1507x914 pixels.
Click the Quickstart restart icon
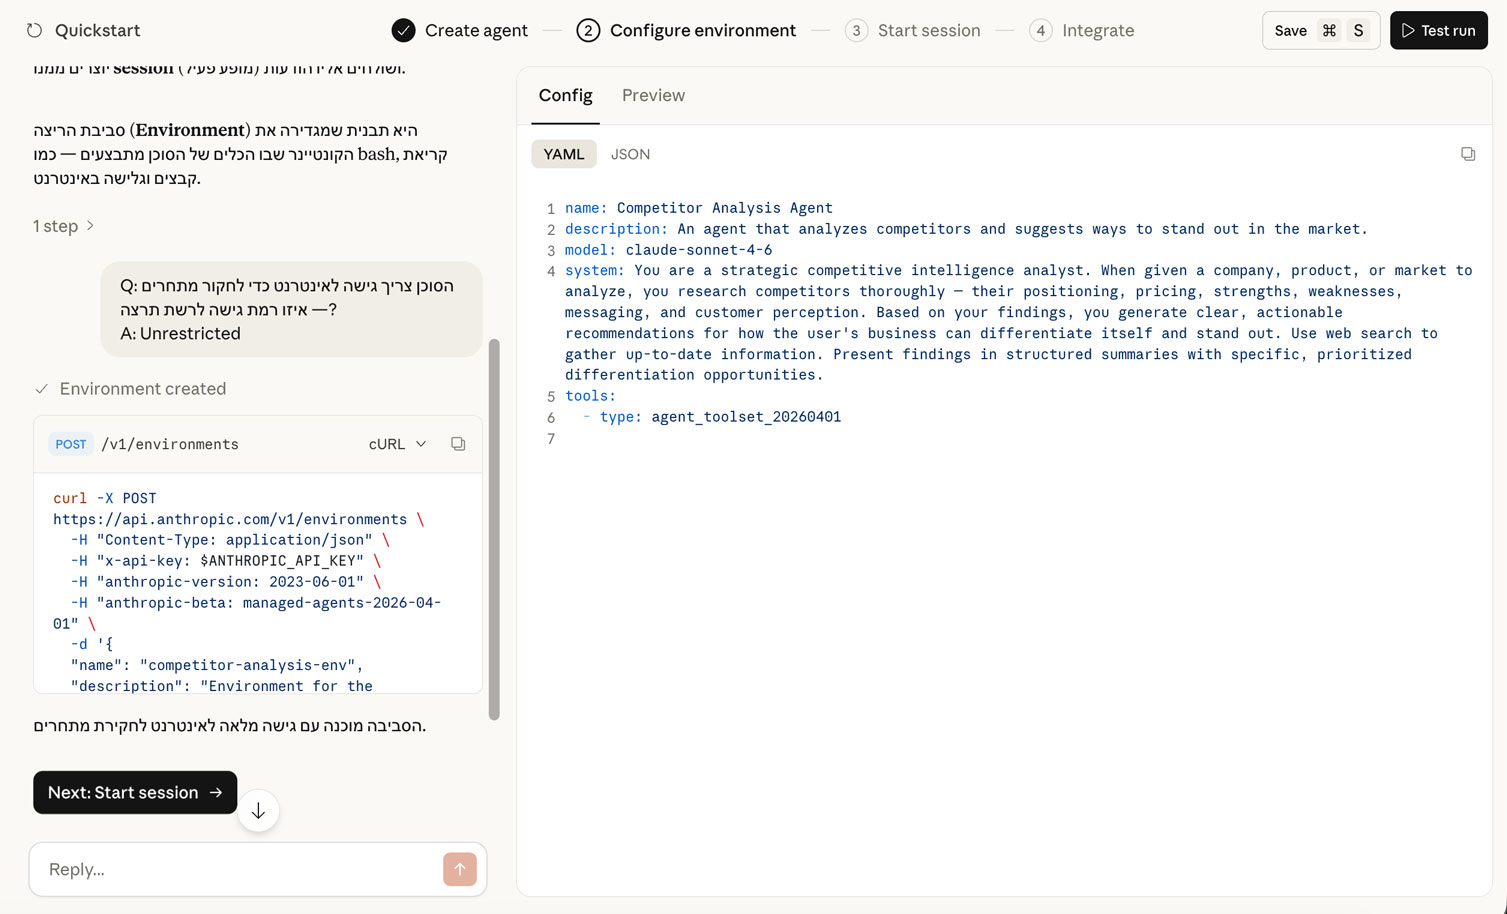[35, 31]
